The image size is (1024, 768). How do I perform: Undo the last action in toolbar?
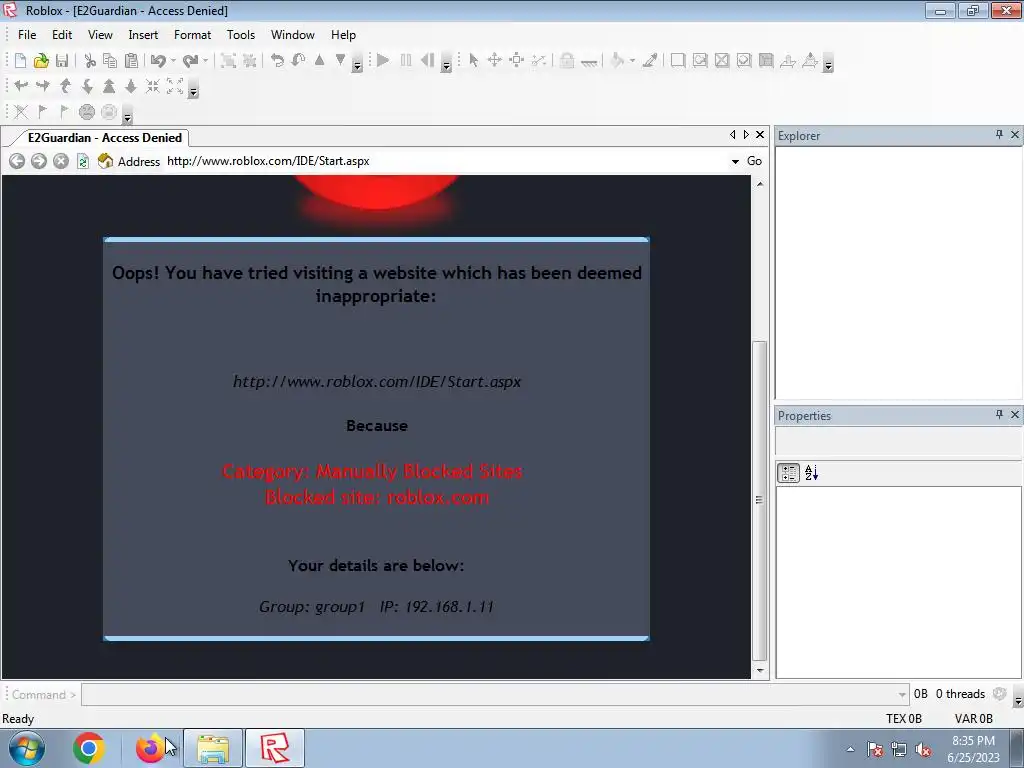coord(157,61)
